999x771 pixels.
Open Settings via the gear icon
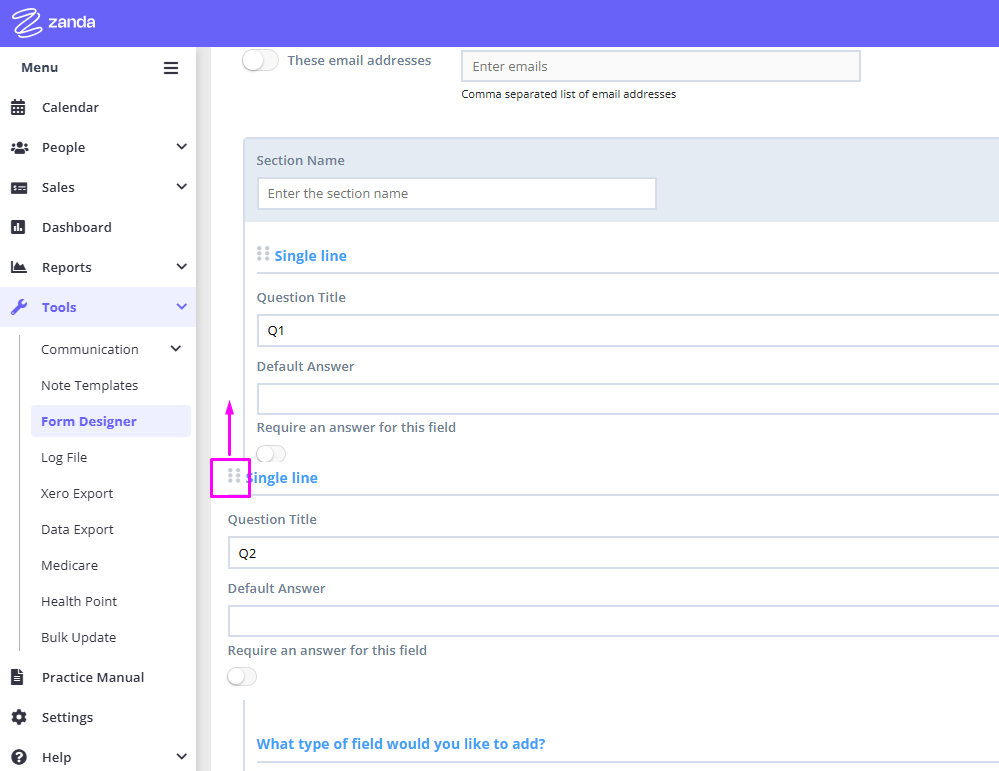[x=19, y=717]
